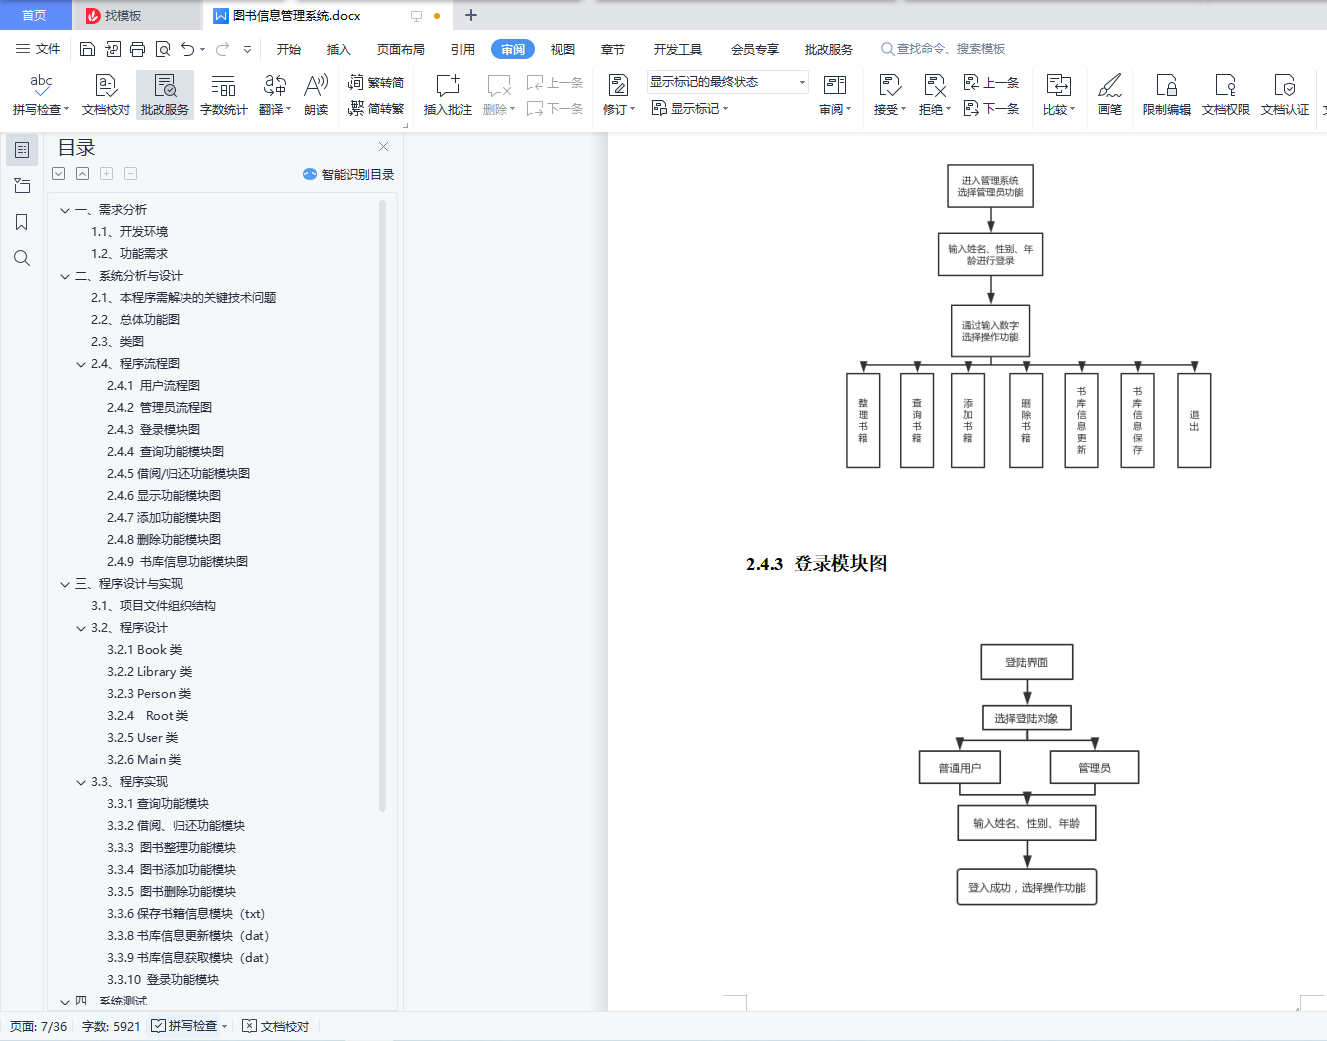1327x1041 pixels.
Task: Open 文档权限 document permissions
Action: click(1226, 95)
